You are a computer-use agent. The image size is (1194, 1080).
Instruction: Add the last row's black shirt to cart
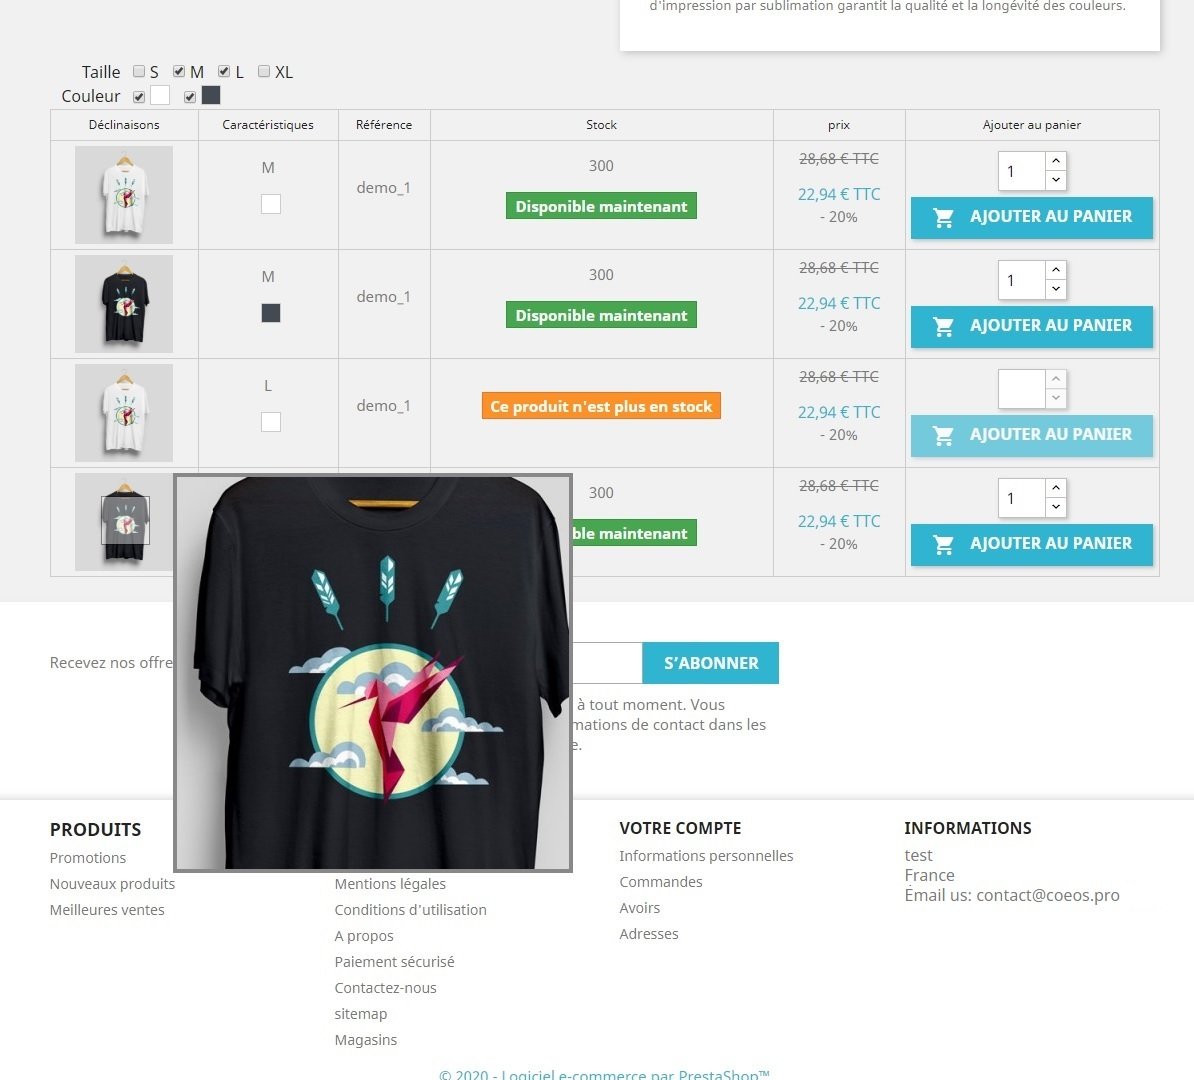[1032, 545]
